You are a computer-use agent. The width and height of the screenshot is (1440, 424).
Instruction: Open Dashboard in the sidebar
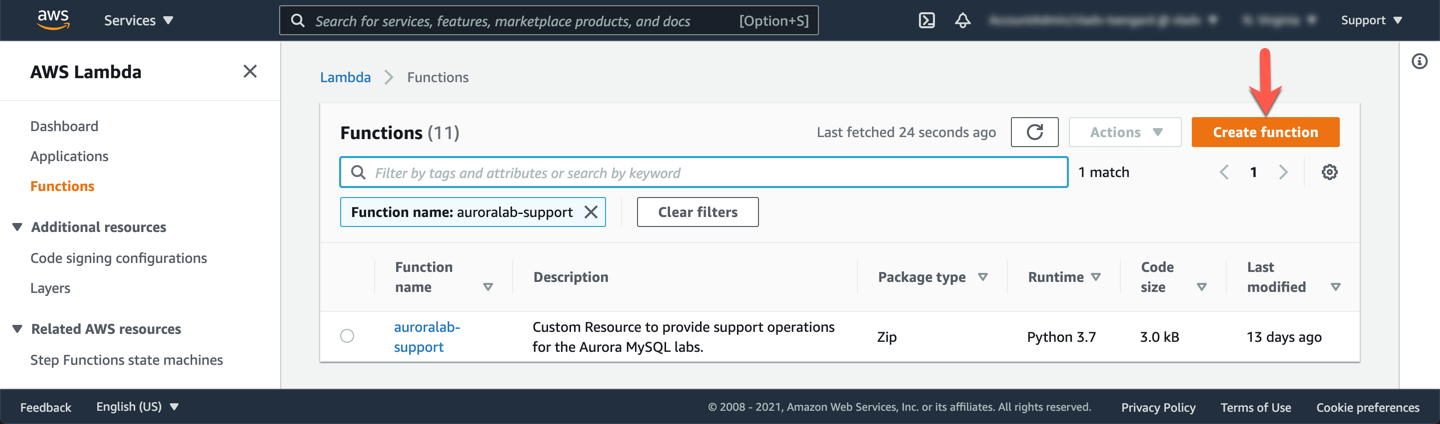pos(64,126)
